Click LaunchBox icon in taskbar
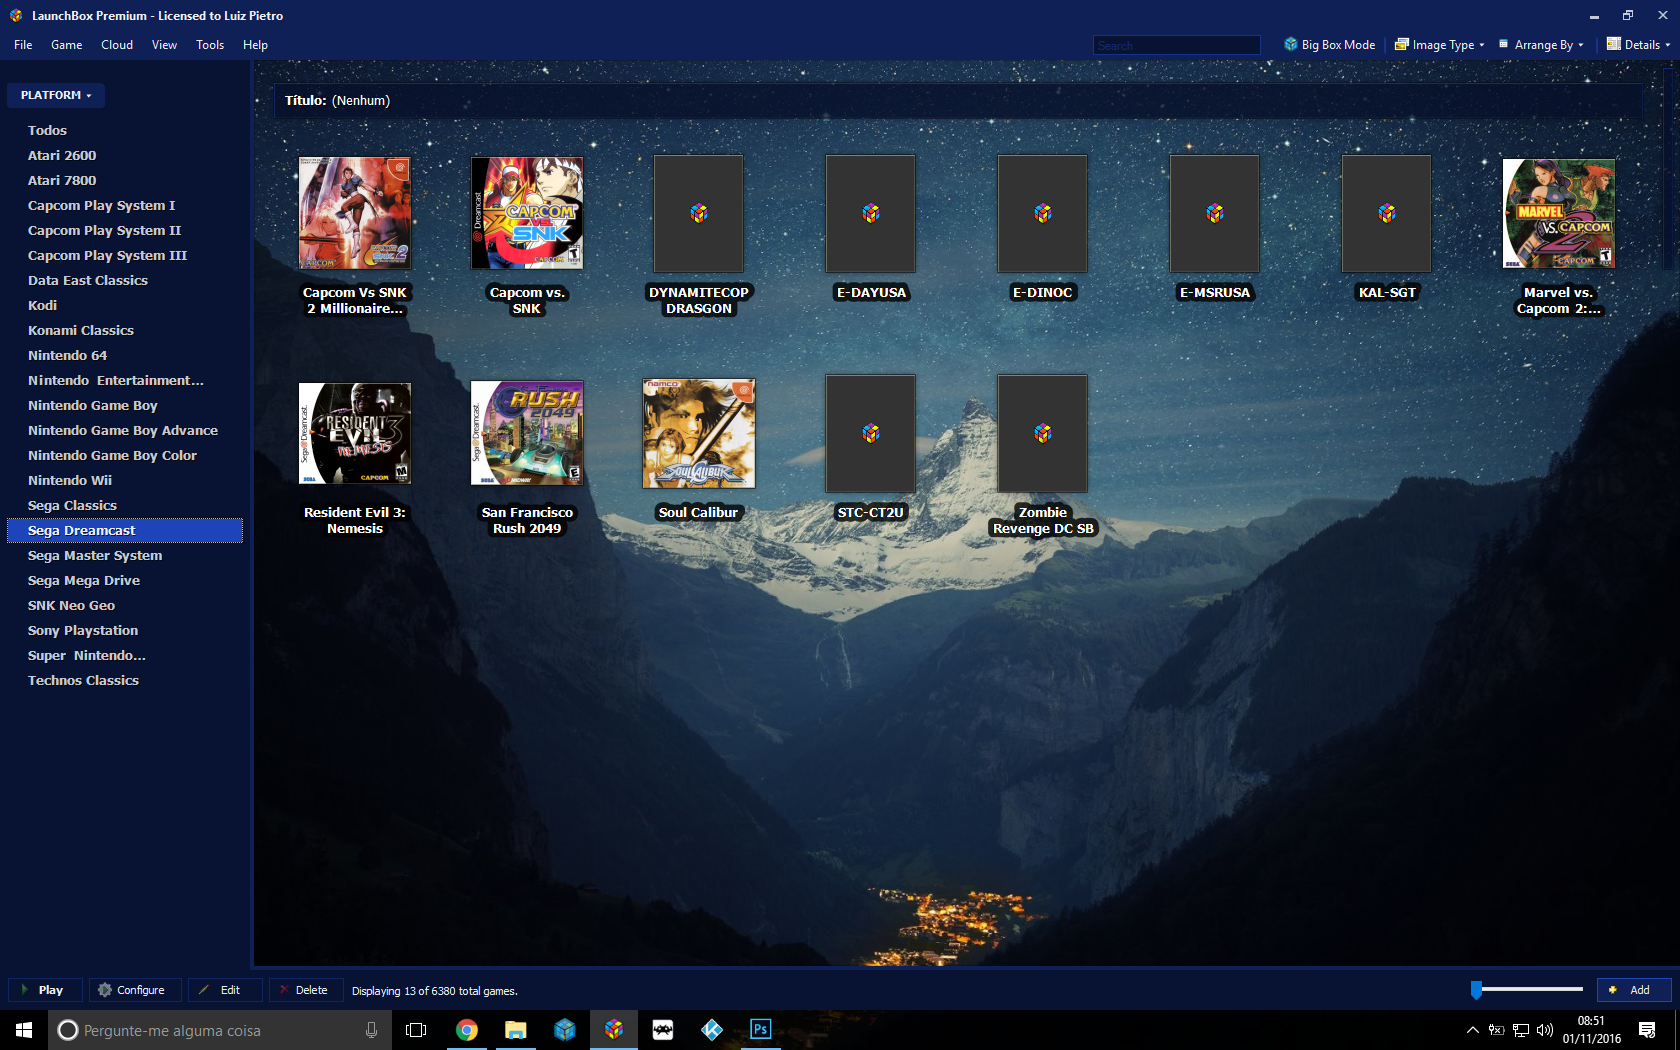Screen dimensions: 1680x1050 (613, 1030)
